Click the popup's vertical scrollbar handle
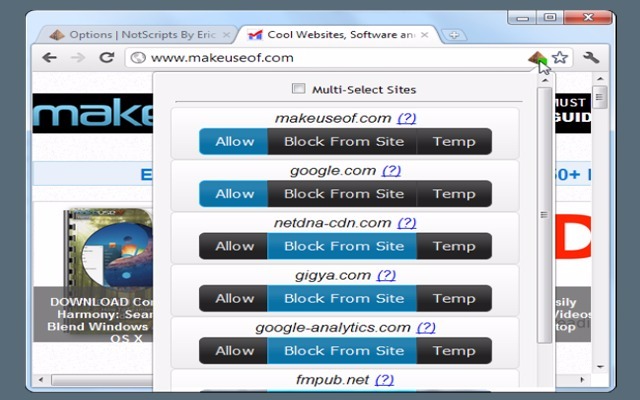The width and height of the screenshot is (640, 400). click(544, 213)
